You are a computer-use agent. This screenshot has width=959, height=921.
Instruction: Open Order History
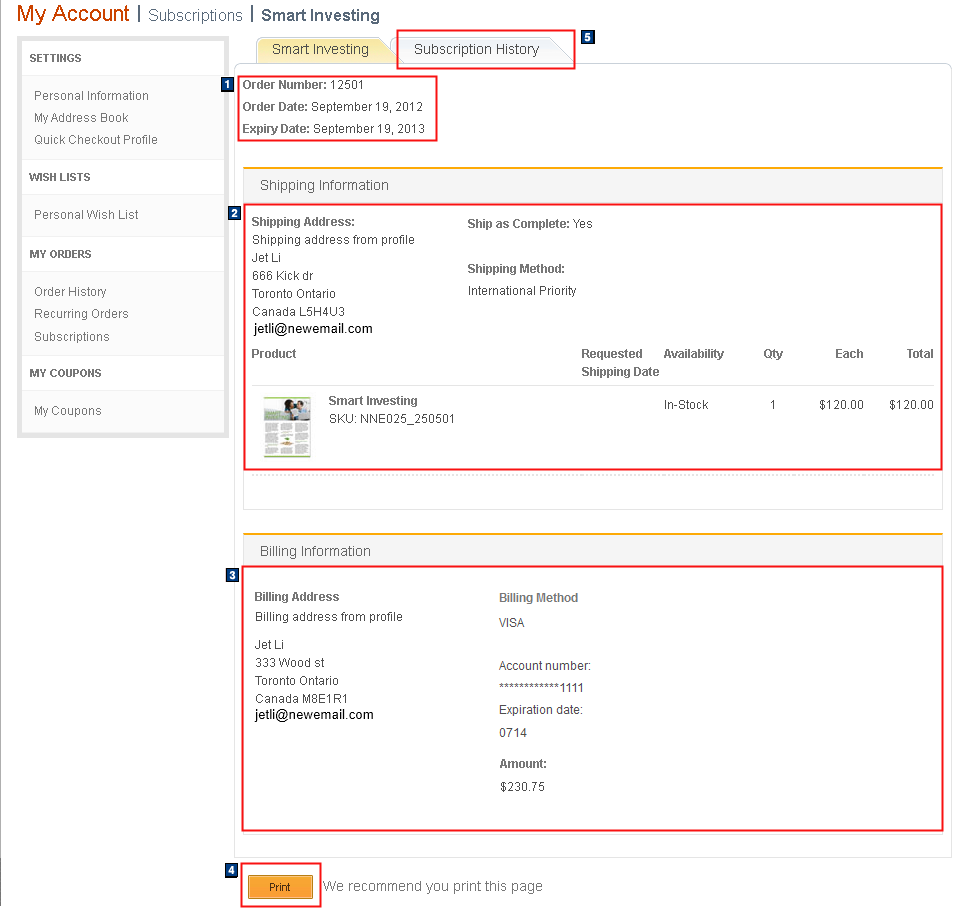pos(70,291)
